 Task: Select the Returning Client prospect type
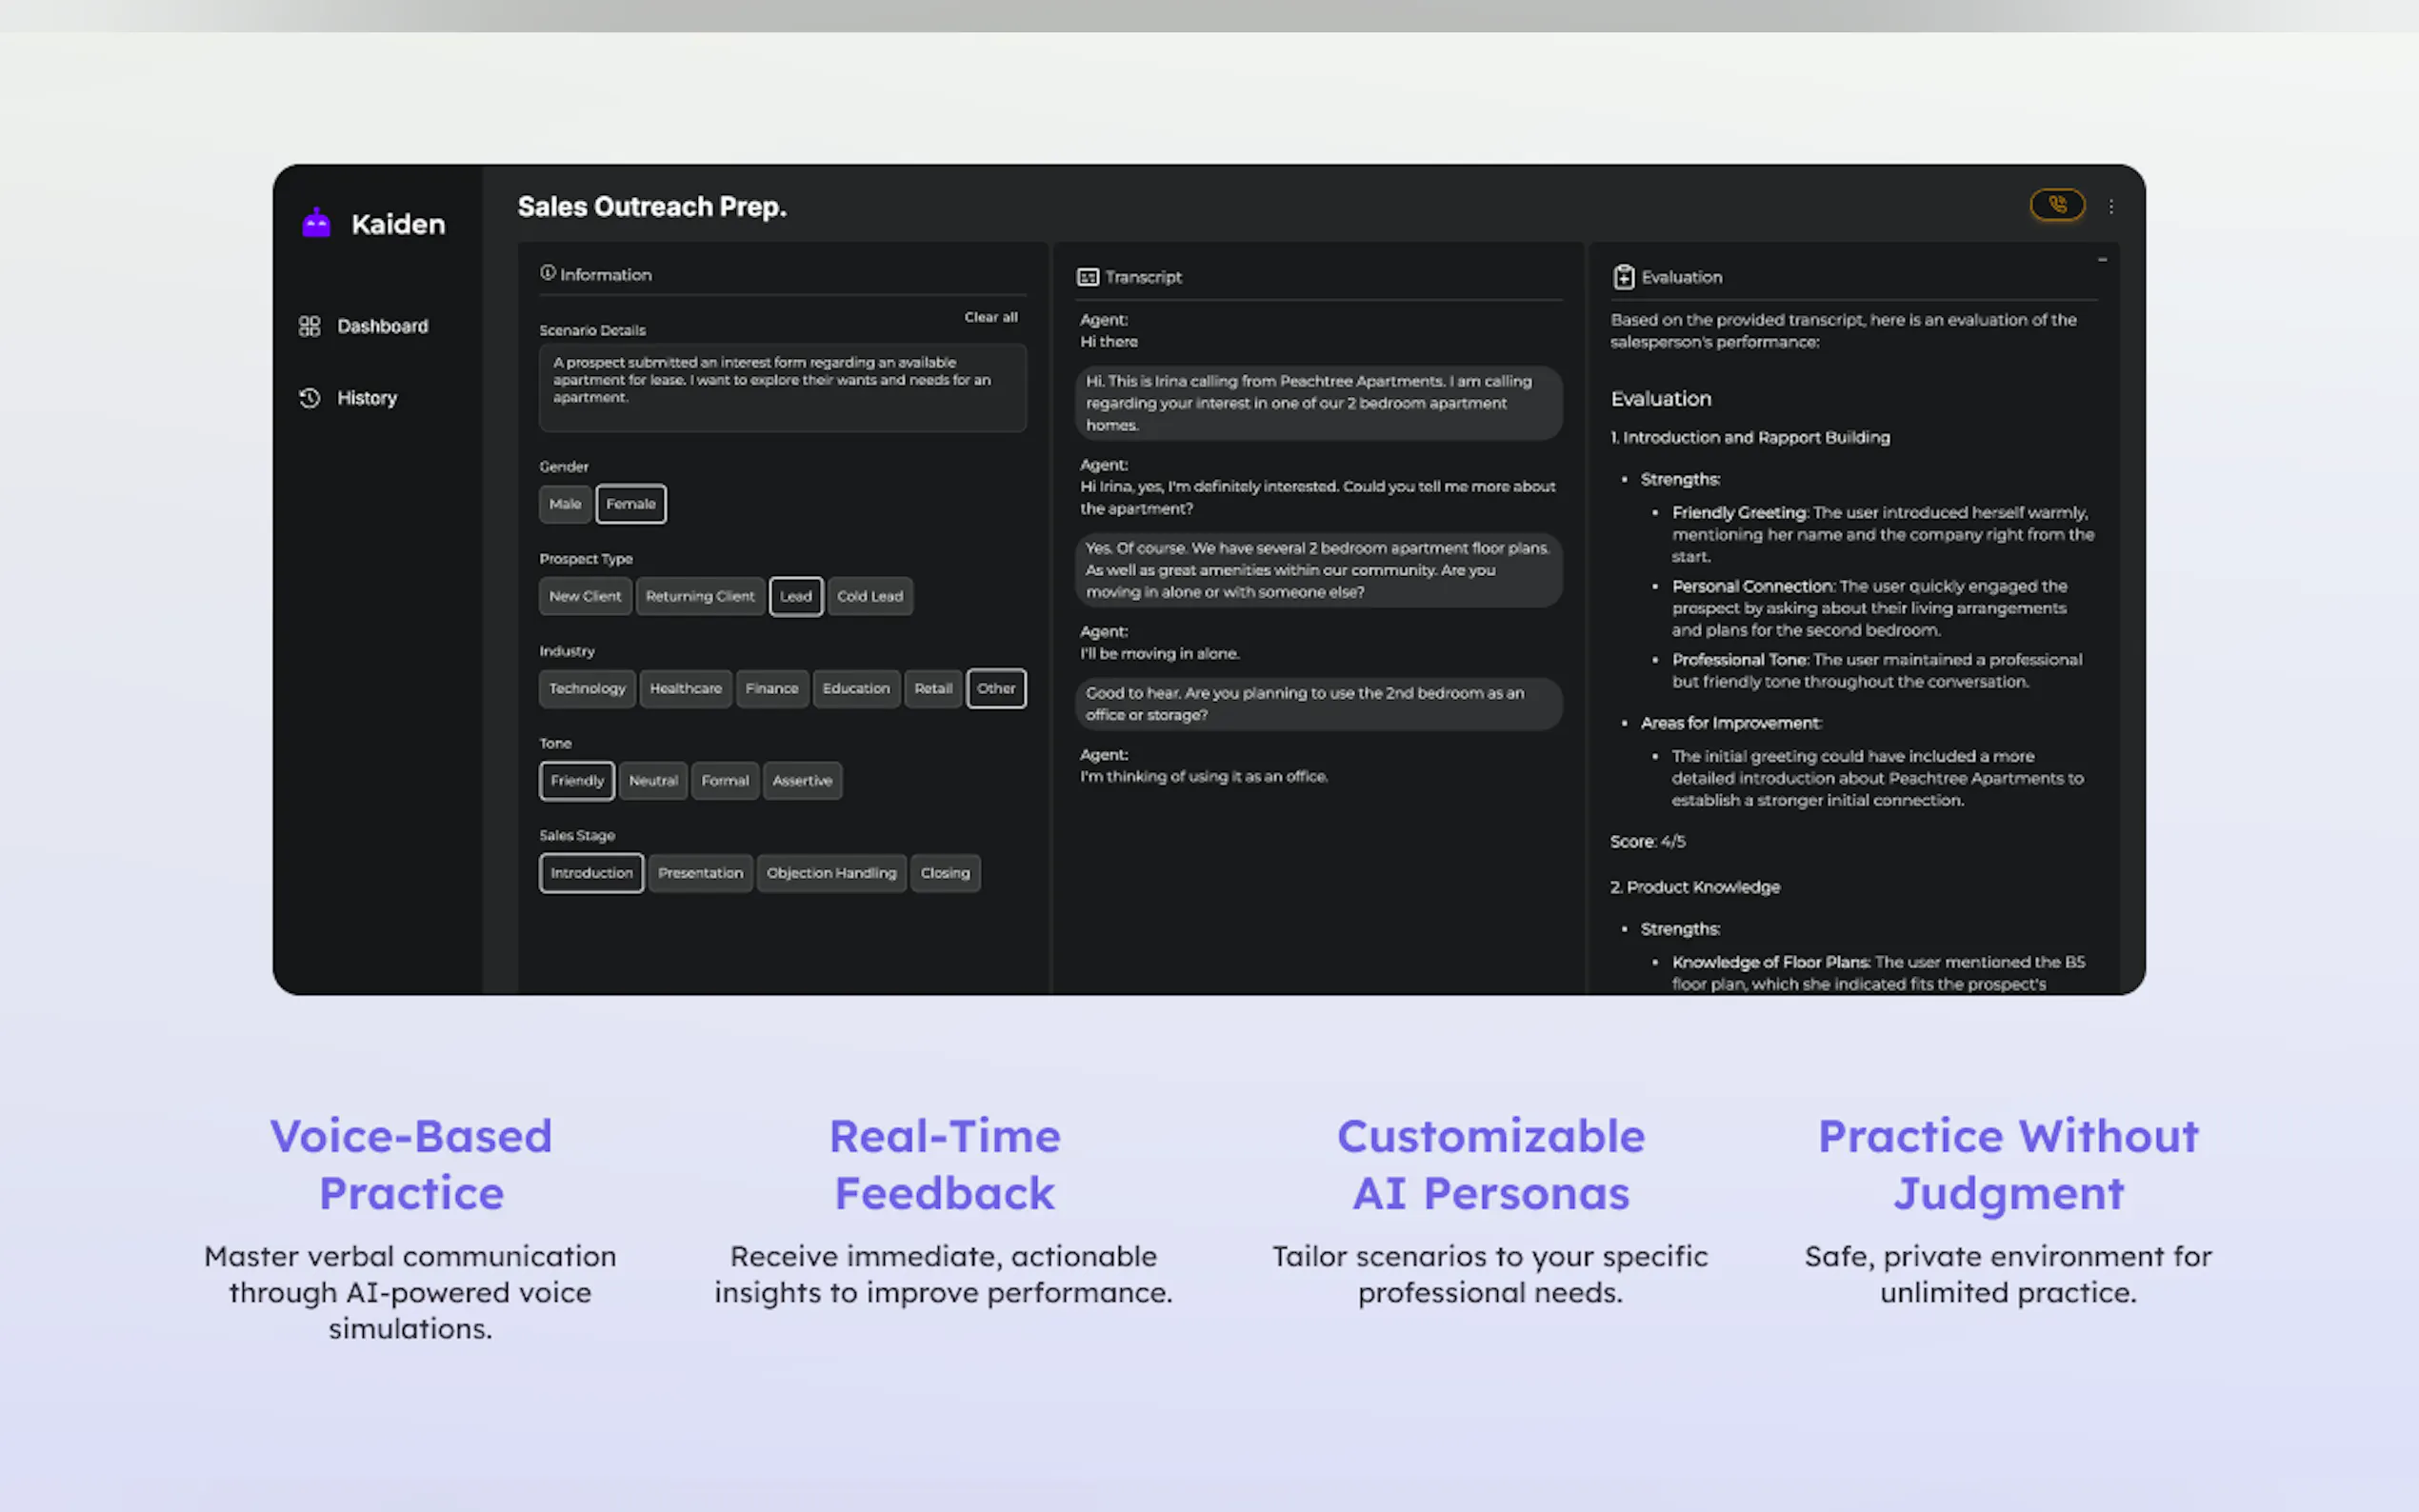699,596
